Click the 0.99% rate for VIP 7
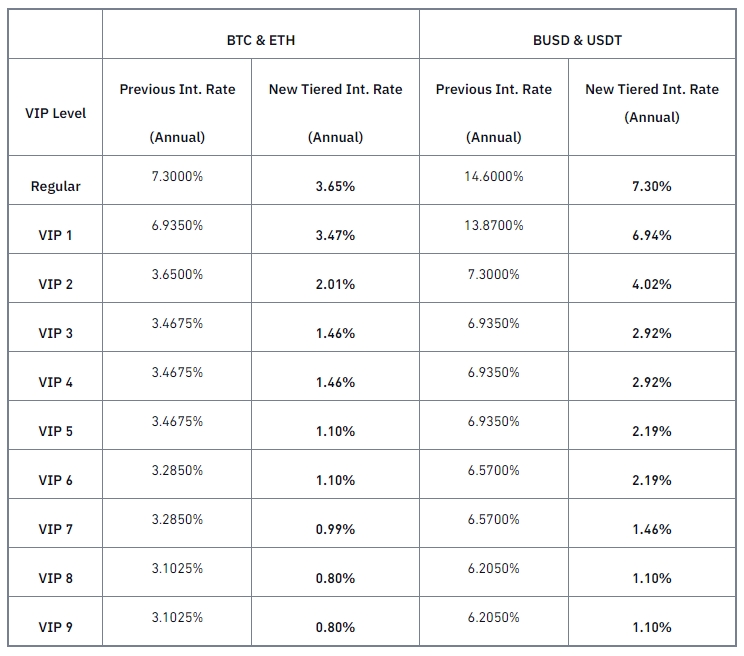 click(335, 529)
